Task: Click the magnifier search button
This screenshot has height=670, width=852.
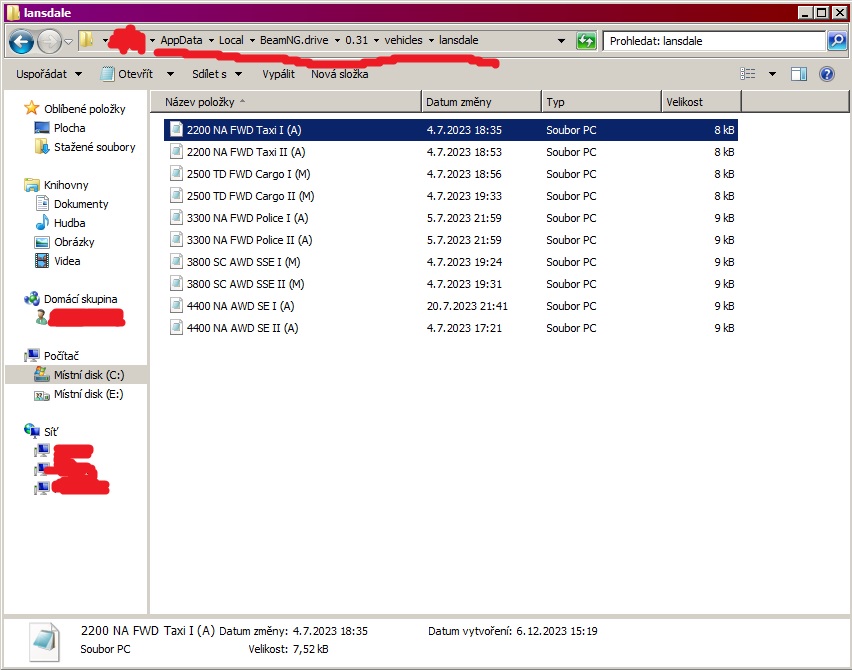Action: (x=836, y=41)
